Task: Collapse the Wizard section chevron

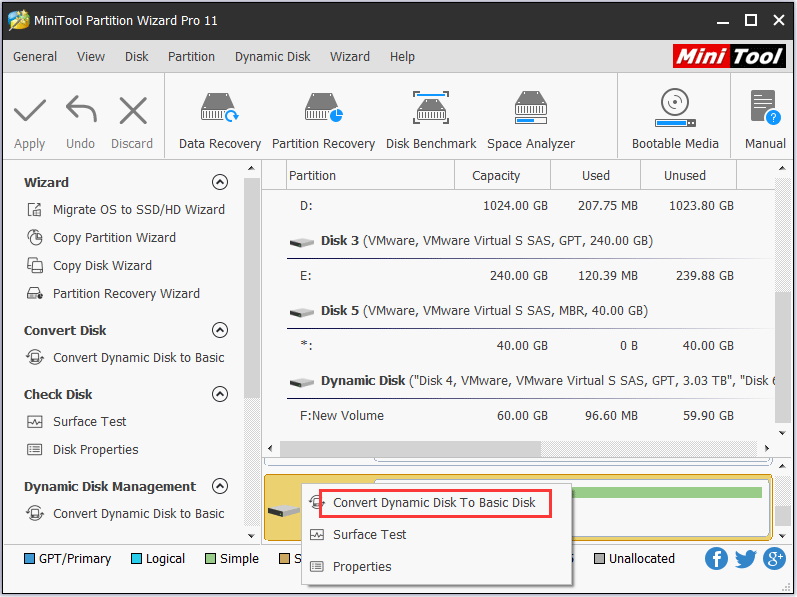Action: (220, 182)
